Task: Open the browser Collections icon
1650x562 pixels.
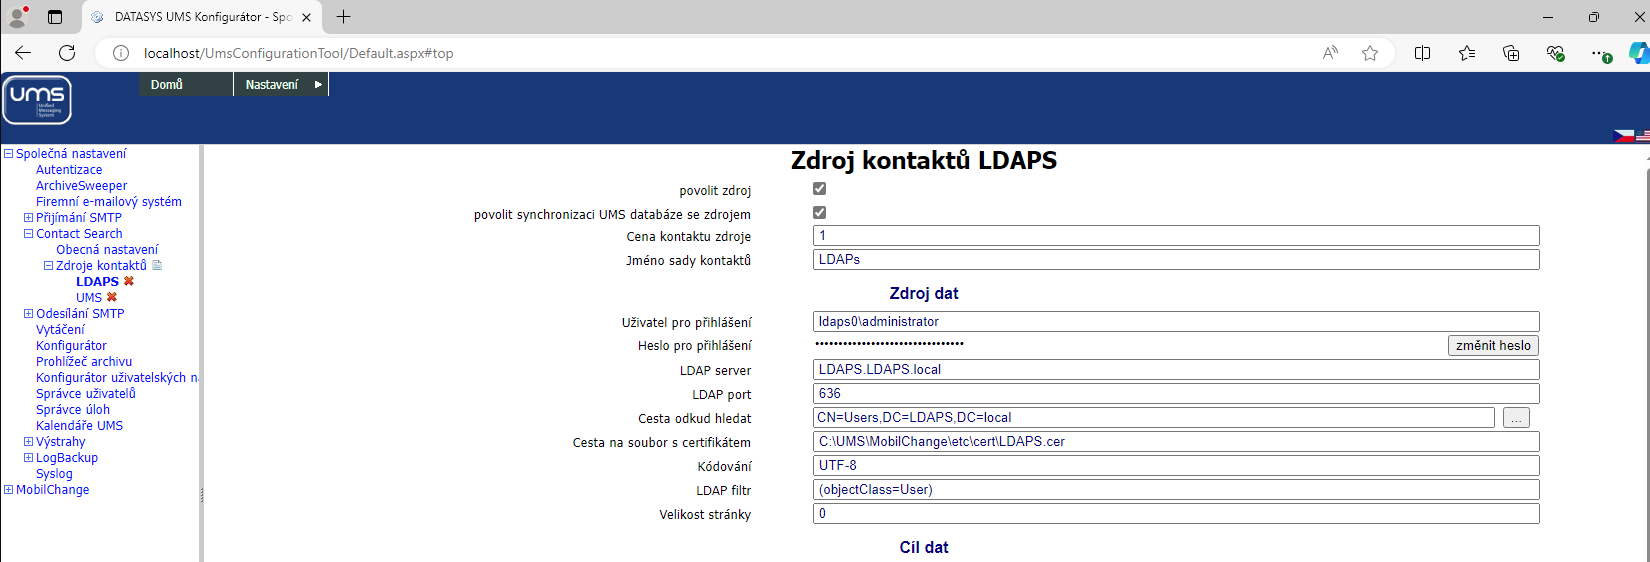Action: 1511,53
